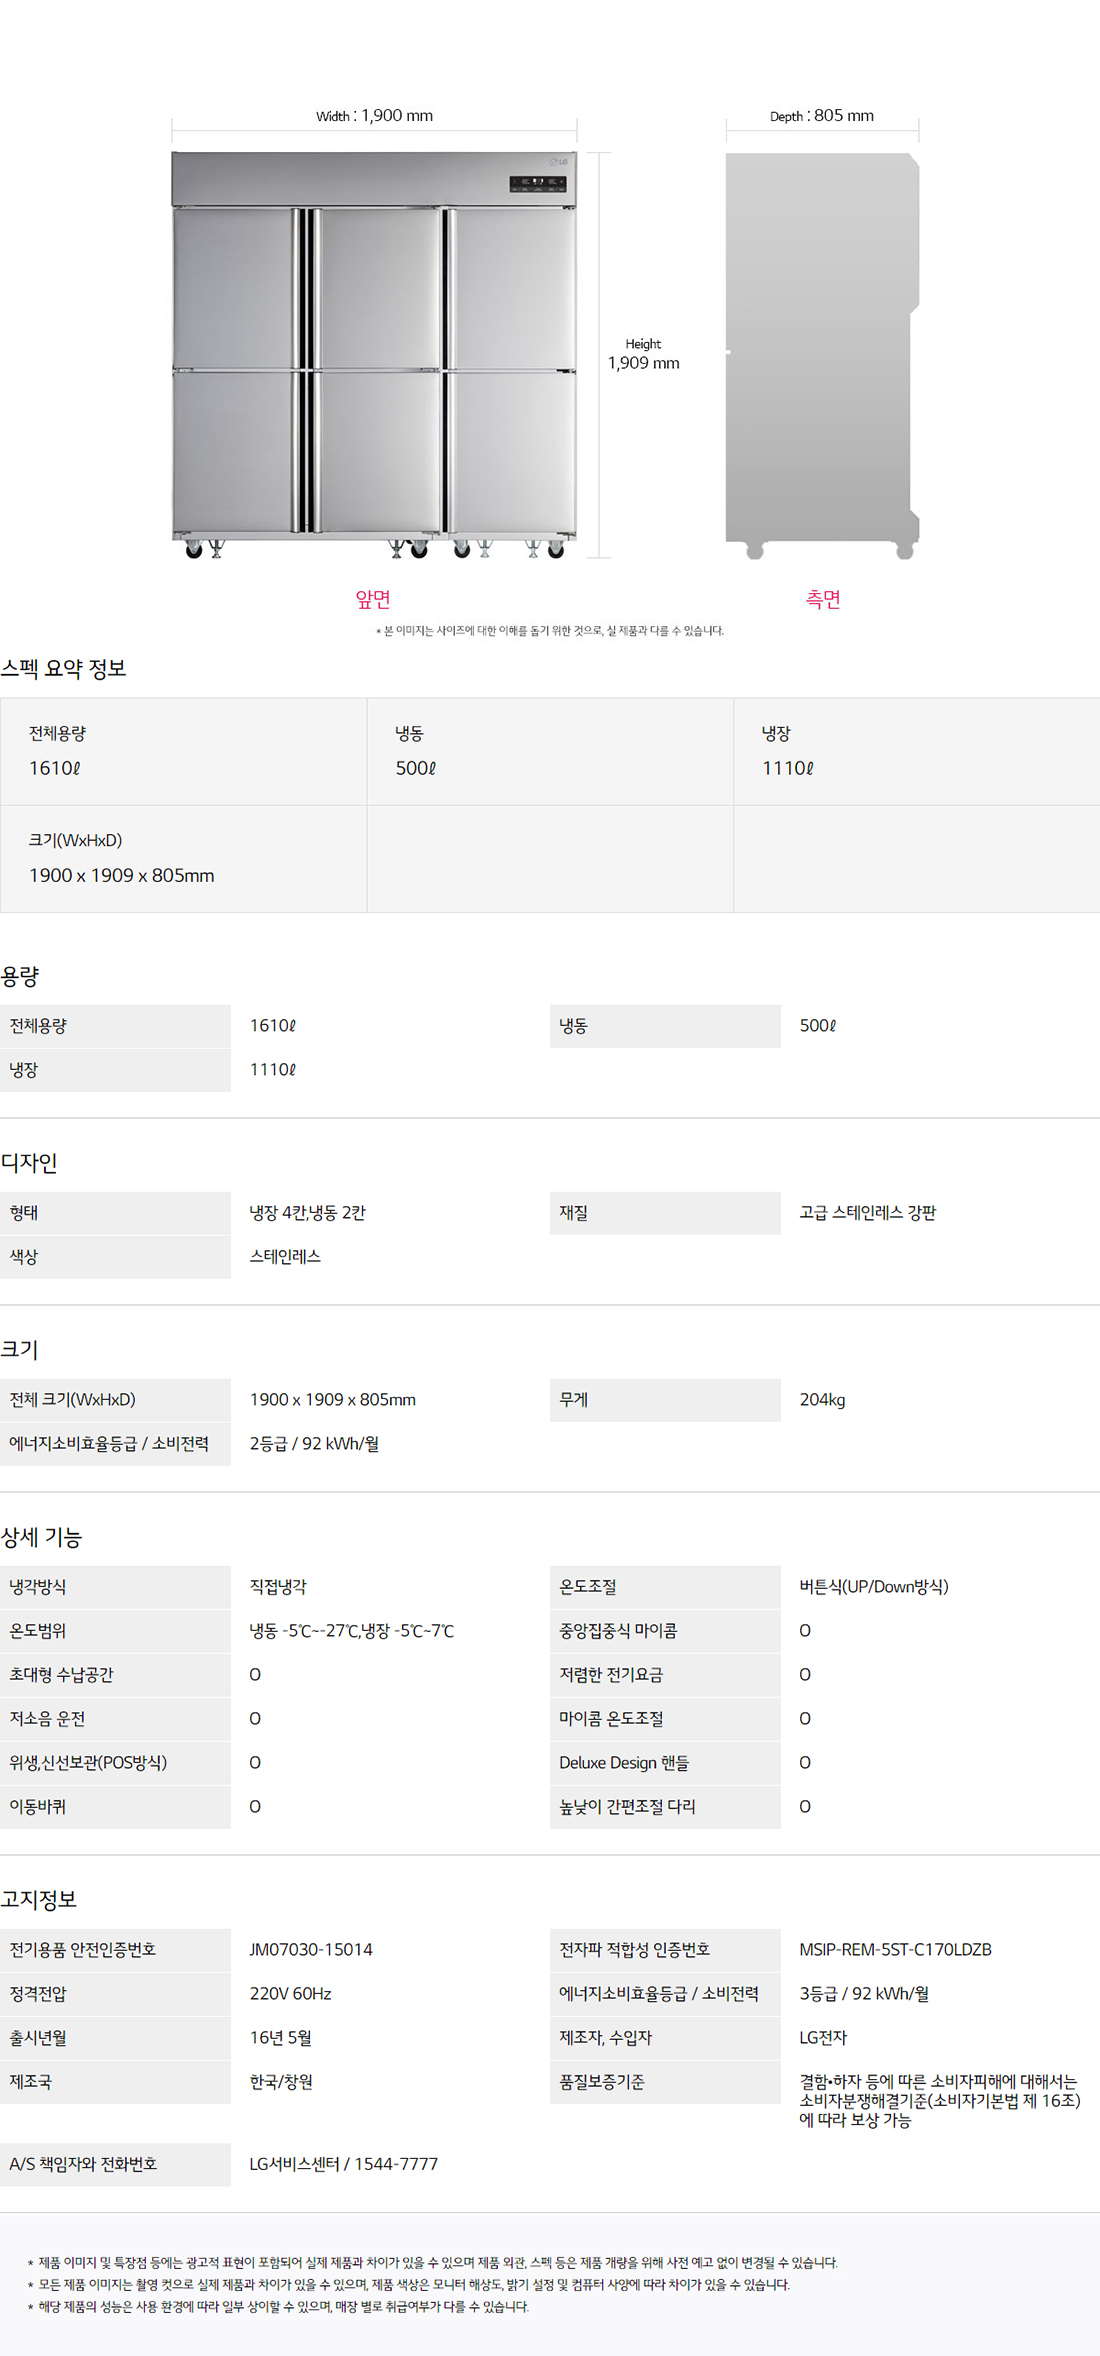Click the red 앞면 label
This screenshot has width=1100, height=2356.
click(x=373, y=599)
